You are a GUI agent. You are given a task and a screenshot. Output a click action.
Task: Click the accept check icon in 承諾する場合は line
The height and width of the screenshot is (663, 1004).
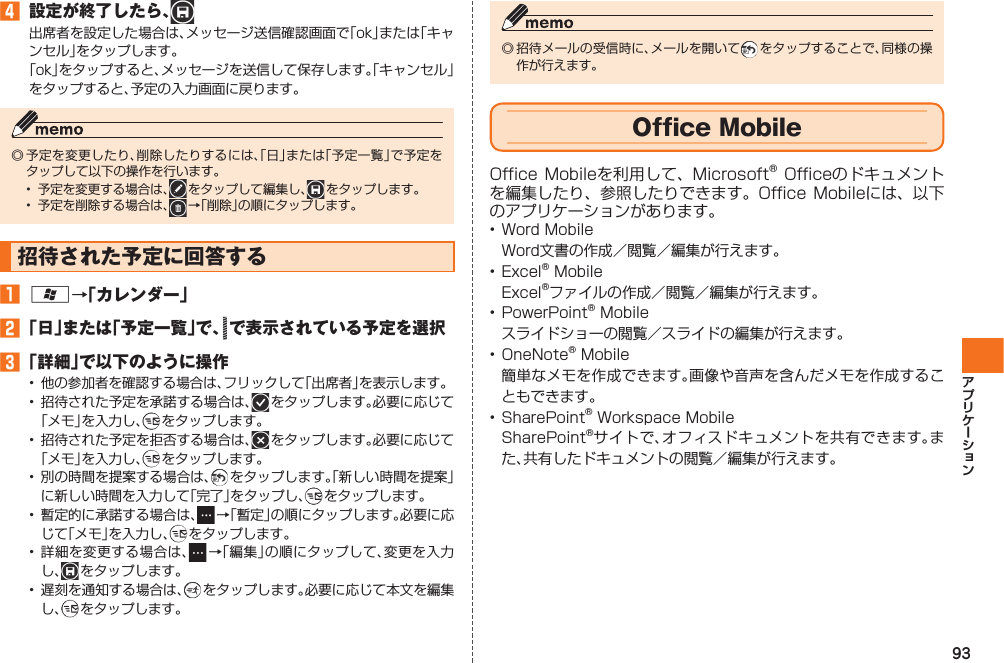coord(261,402)
